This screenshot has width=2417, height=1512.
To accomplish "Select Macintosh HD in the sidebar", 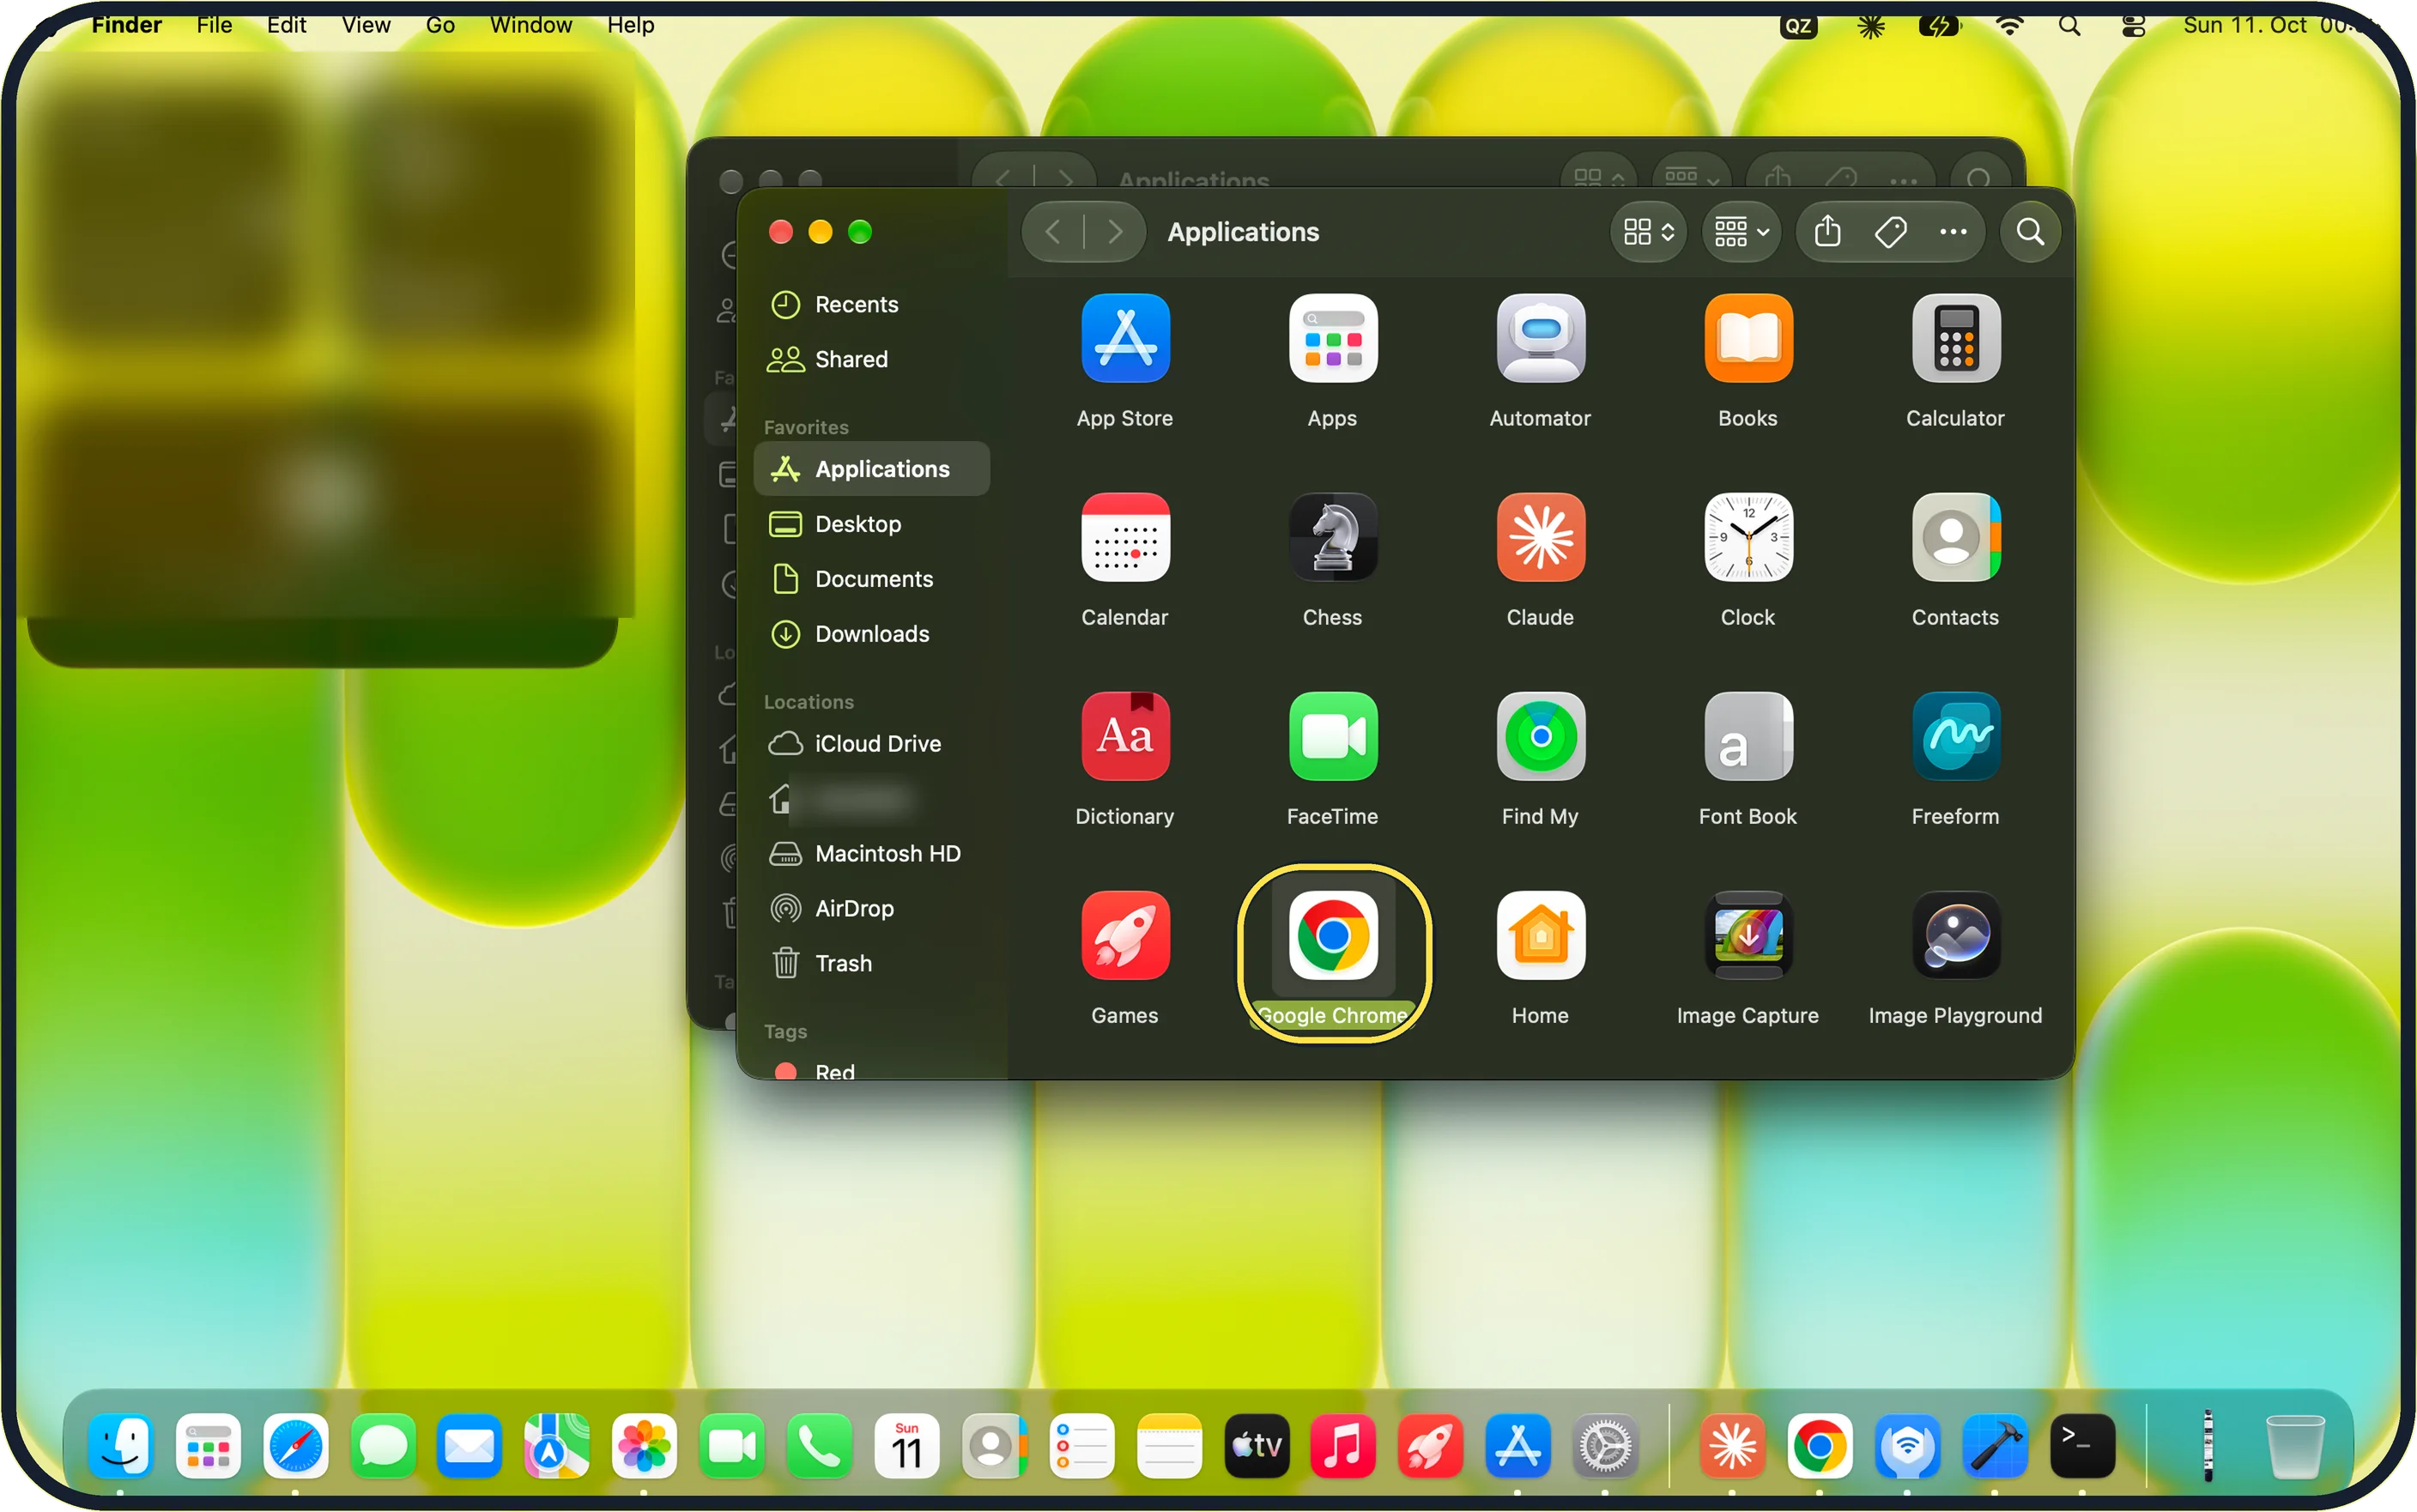I will pos(871,854).
